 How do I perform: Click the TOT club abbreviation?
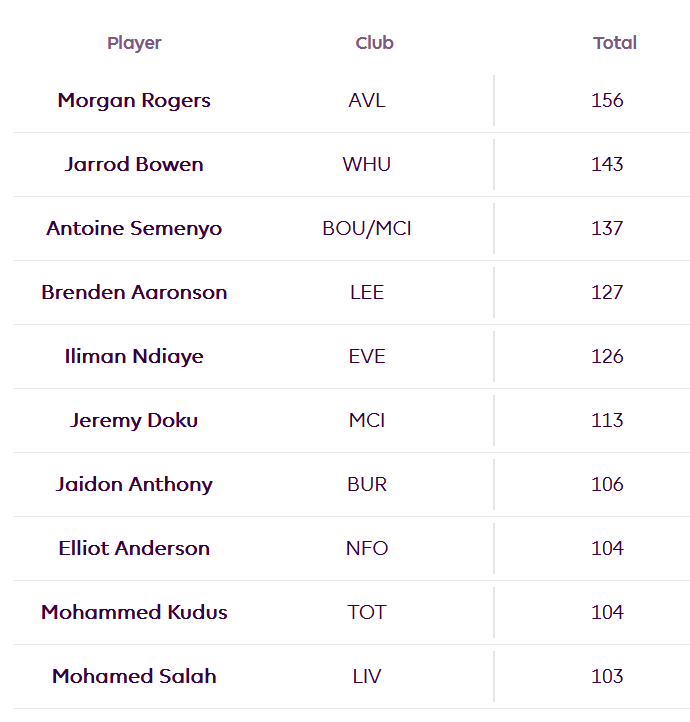point(367,612)
